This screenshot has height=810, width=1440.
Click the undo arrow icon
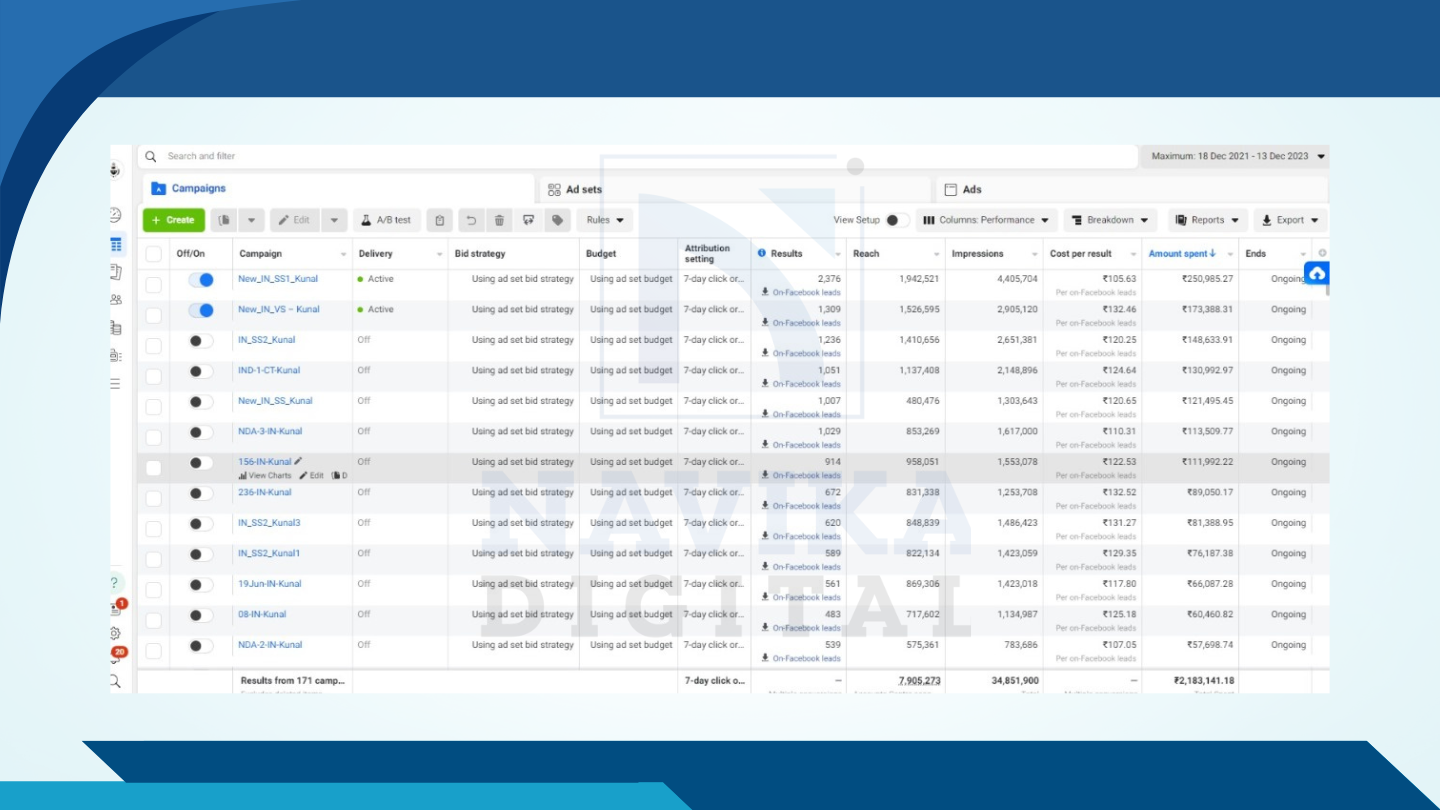tap(471, 220)
